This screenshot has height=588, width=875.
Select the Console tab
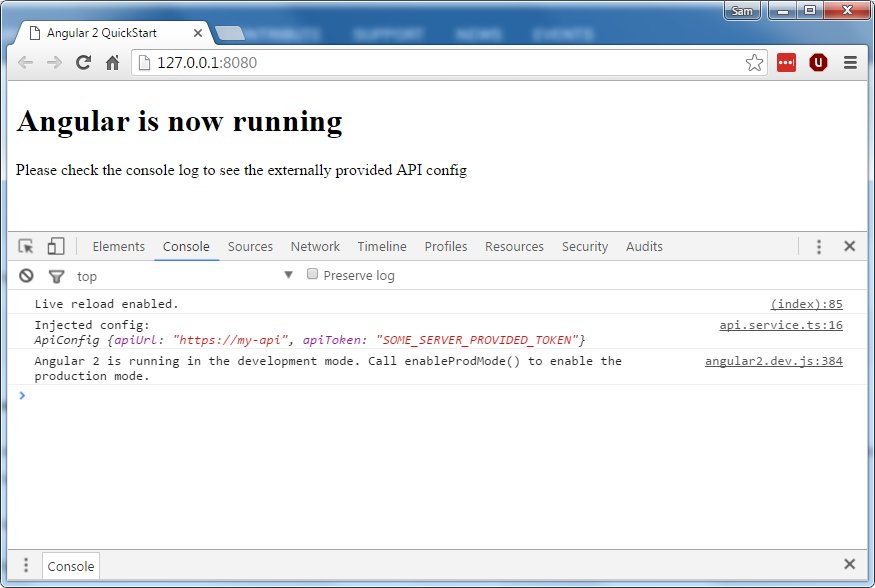(186, 247)
